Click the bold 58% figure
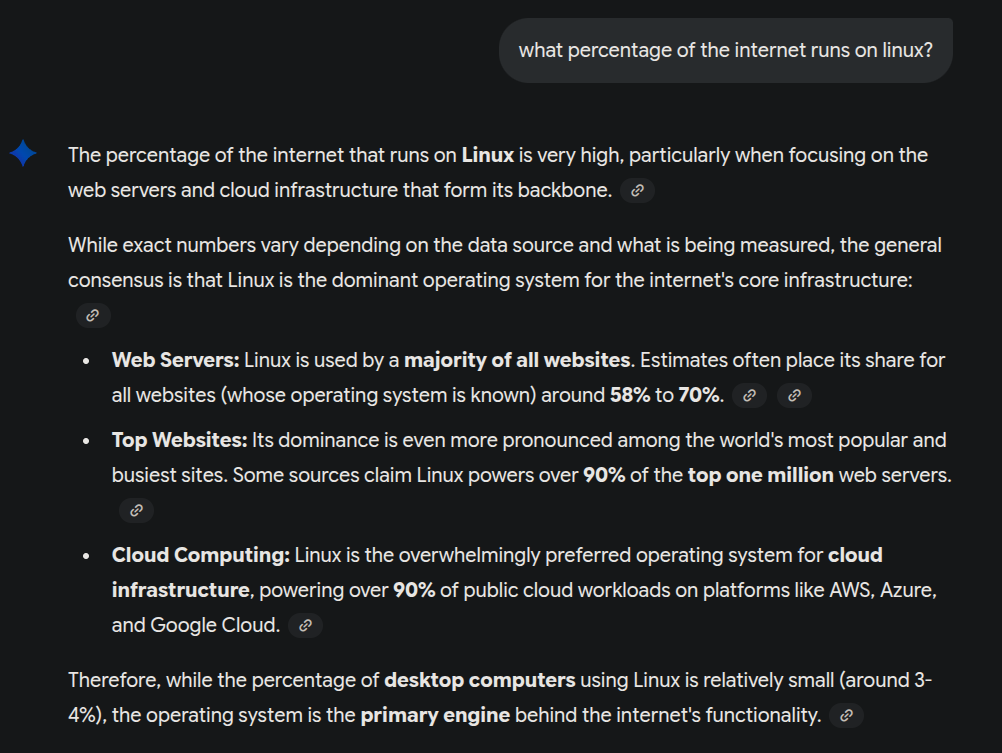1002x753 pixels. point(629,395)
